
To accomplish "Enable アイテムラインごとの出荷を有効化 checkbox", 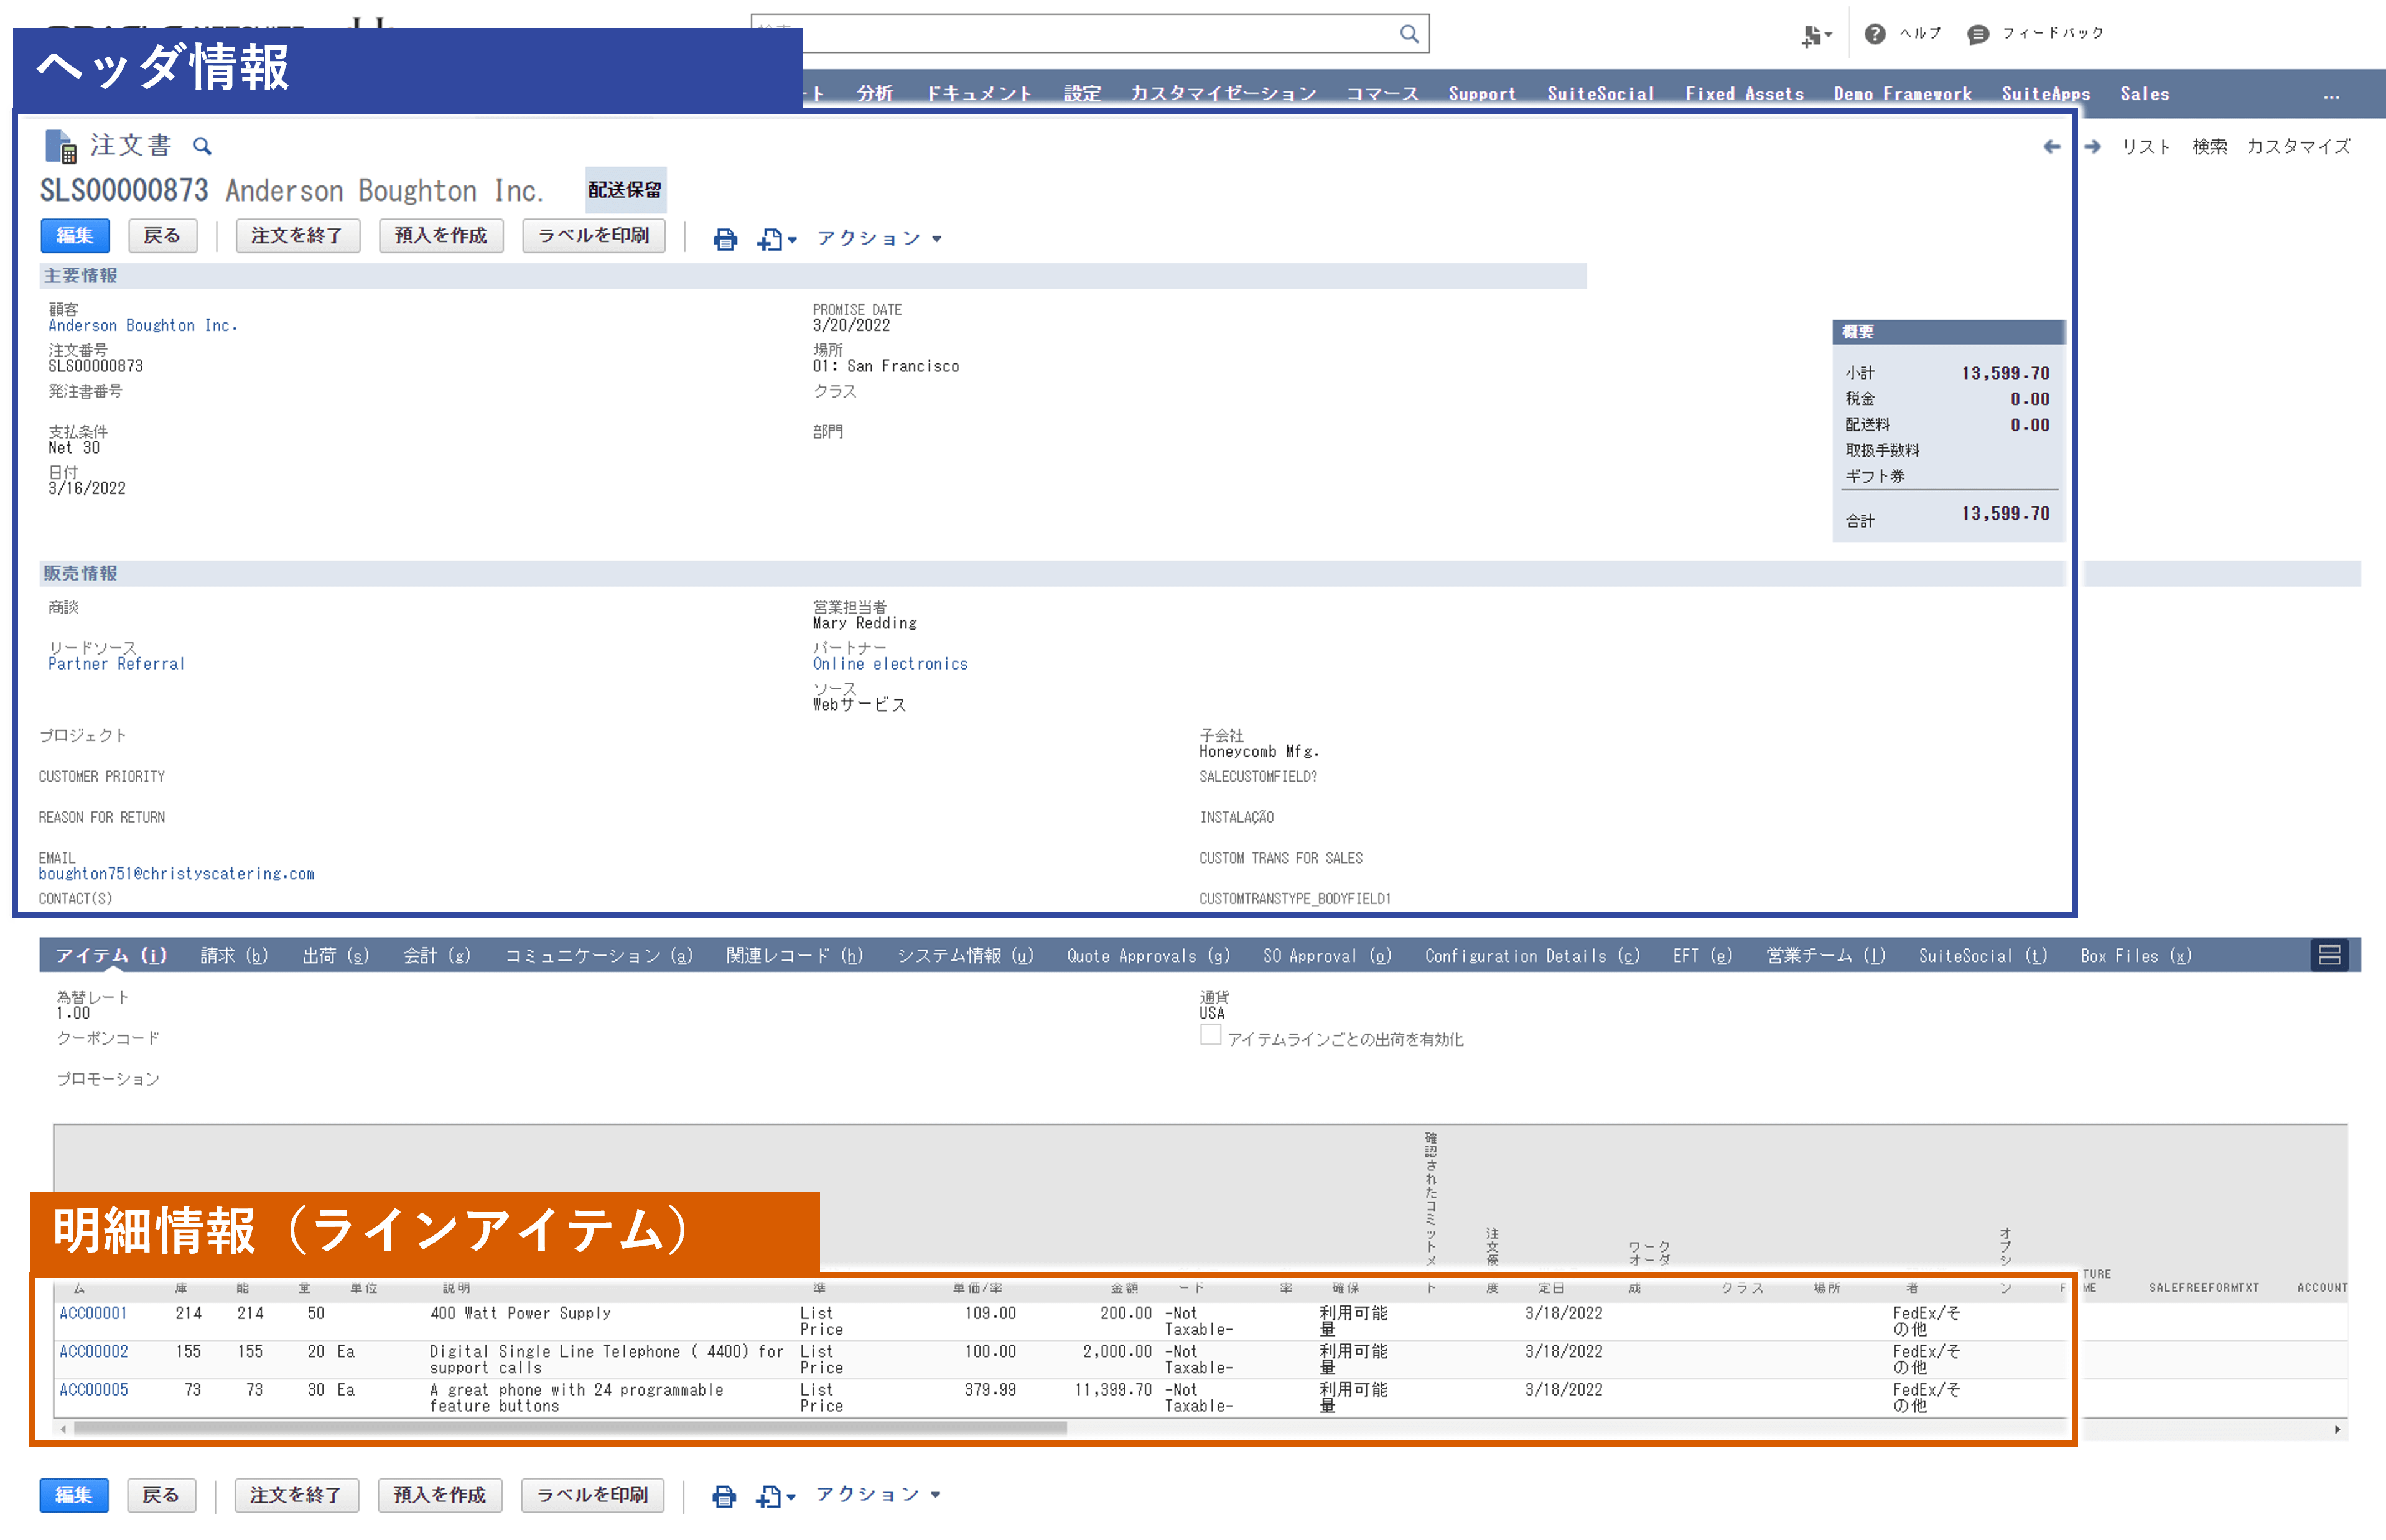I will pos(1210,1036).
